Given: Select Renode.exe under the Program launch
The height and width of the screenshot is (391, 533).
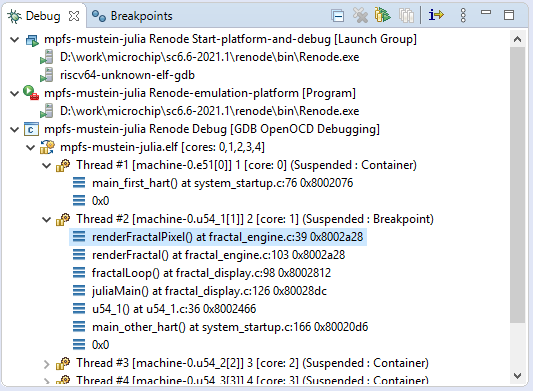Looking at the screenshot, I should [209, 111].
